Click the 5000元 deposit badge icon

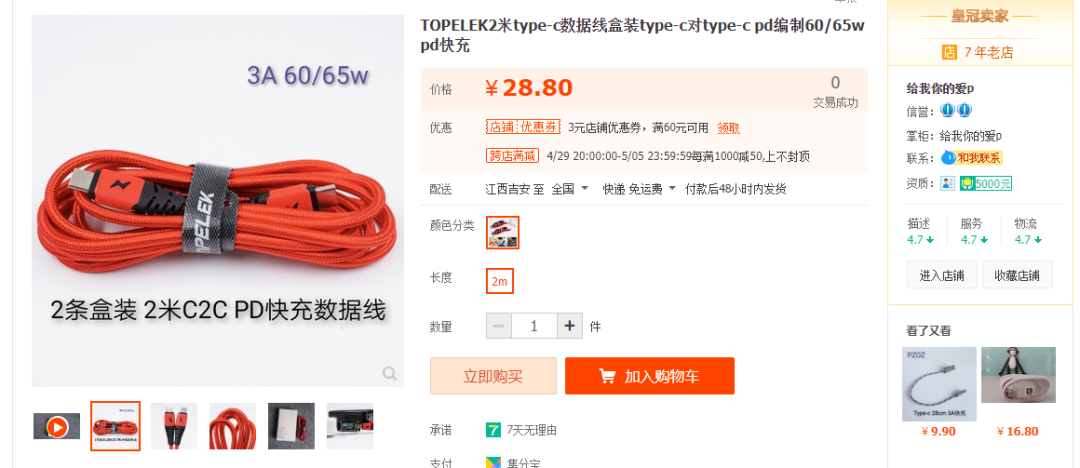(x=986, y=183)
